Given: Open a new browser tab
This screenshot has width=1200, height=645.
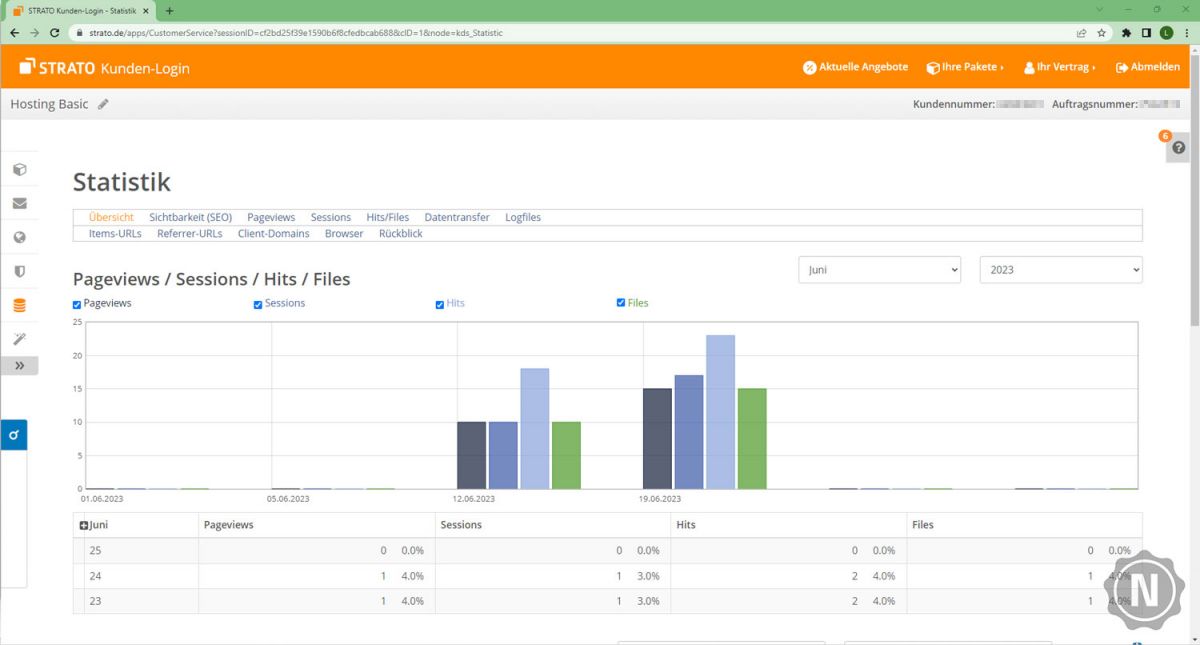Looking at the screenshot, I should point(169,10).
